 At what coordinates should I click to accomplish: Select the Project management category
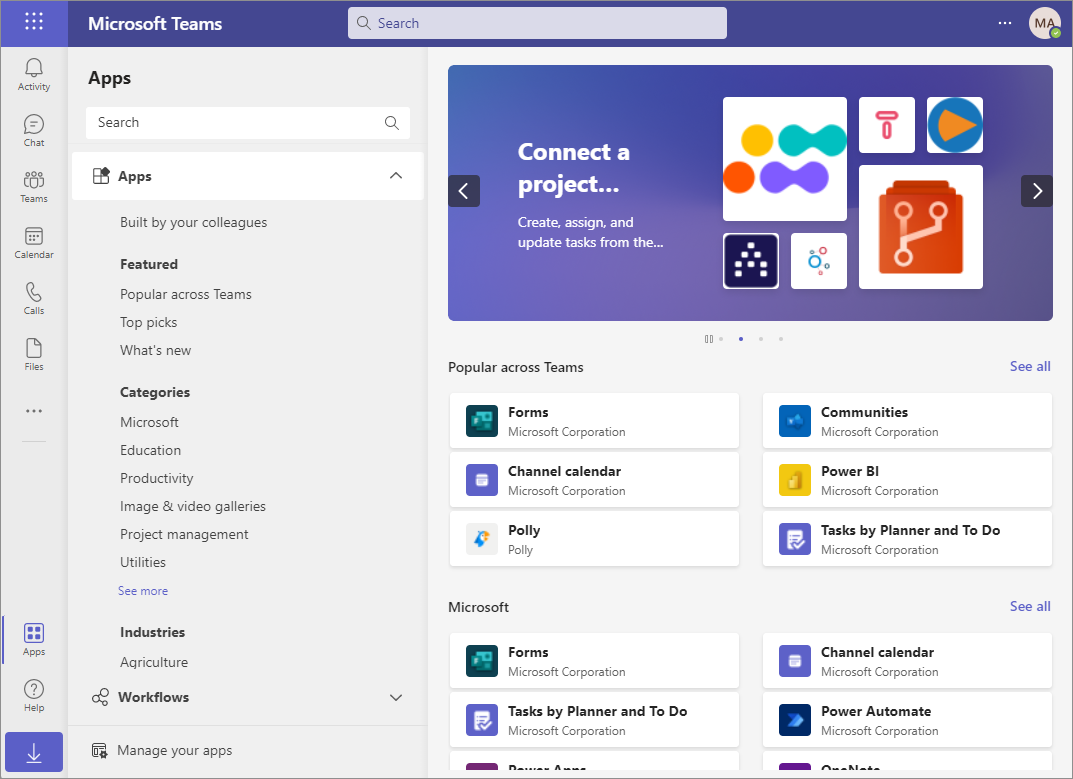[184, 534]
